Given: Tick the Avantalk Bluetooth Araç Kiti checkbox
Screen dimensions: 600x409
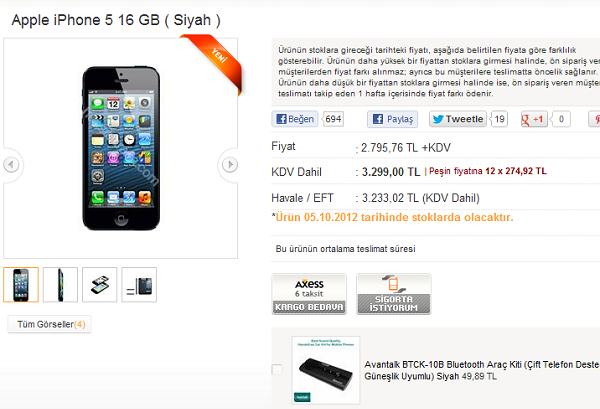Looking at the screenshot, I should pyautogui.click(x=277, y=370).
